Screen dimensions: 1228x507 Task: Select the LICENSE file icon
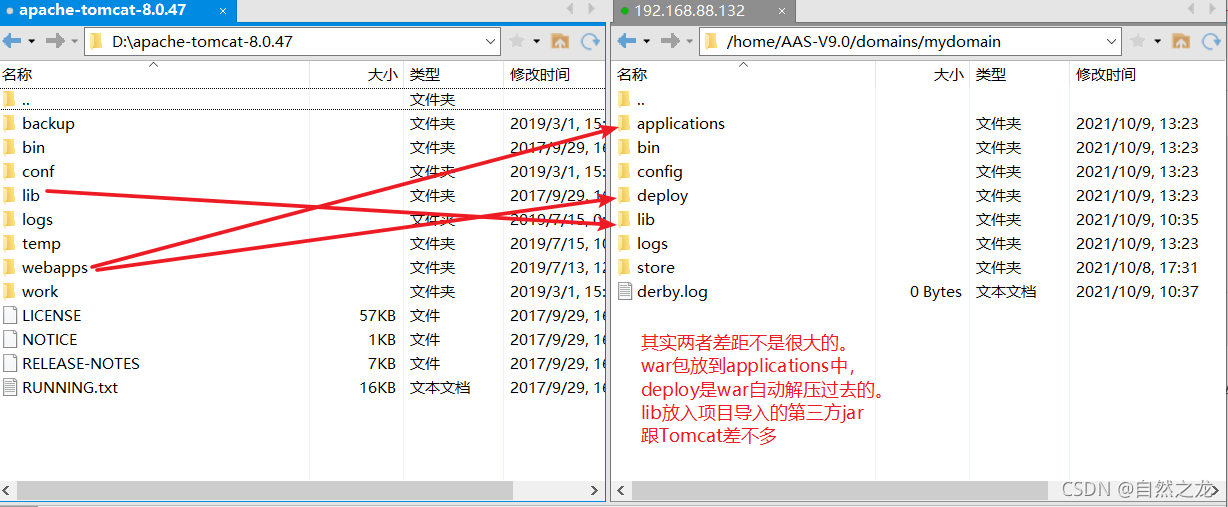point(10,315)
